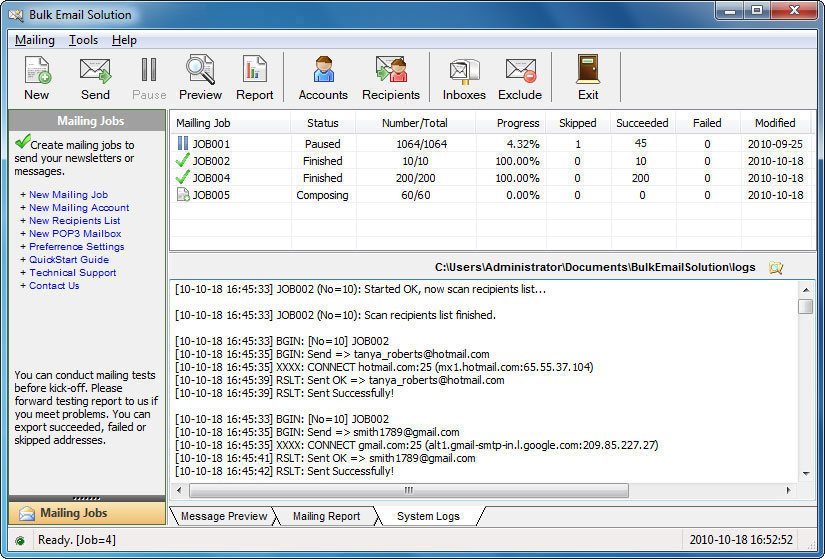The image size is (825, 559).
Task: Sort by Skipped column header
Action: click(x=578, y=123)
